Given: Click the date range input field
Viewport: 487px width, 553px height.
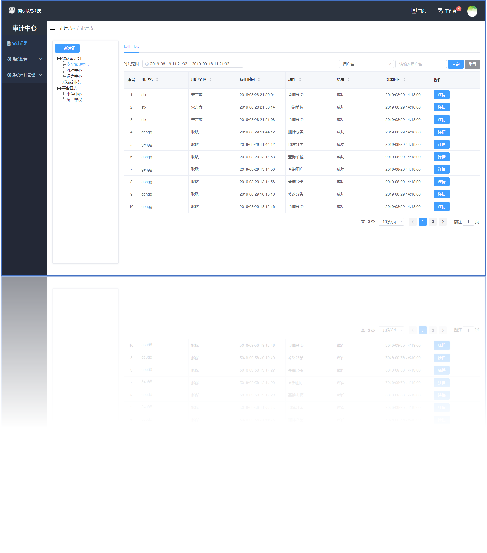Looking at the screenshot, I should click(193, 64).
